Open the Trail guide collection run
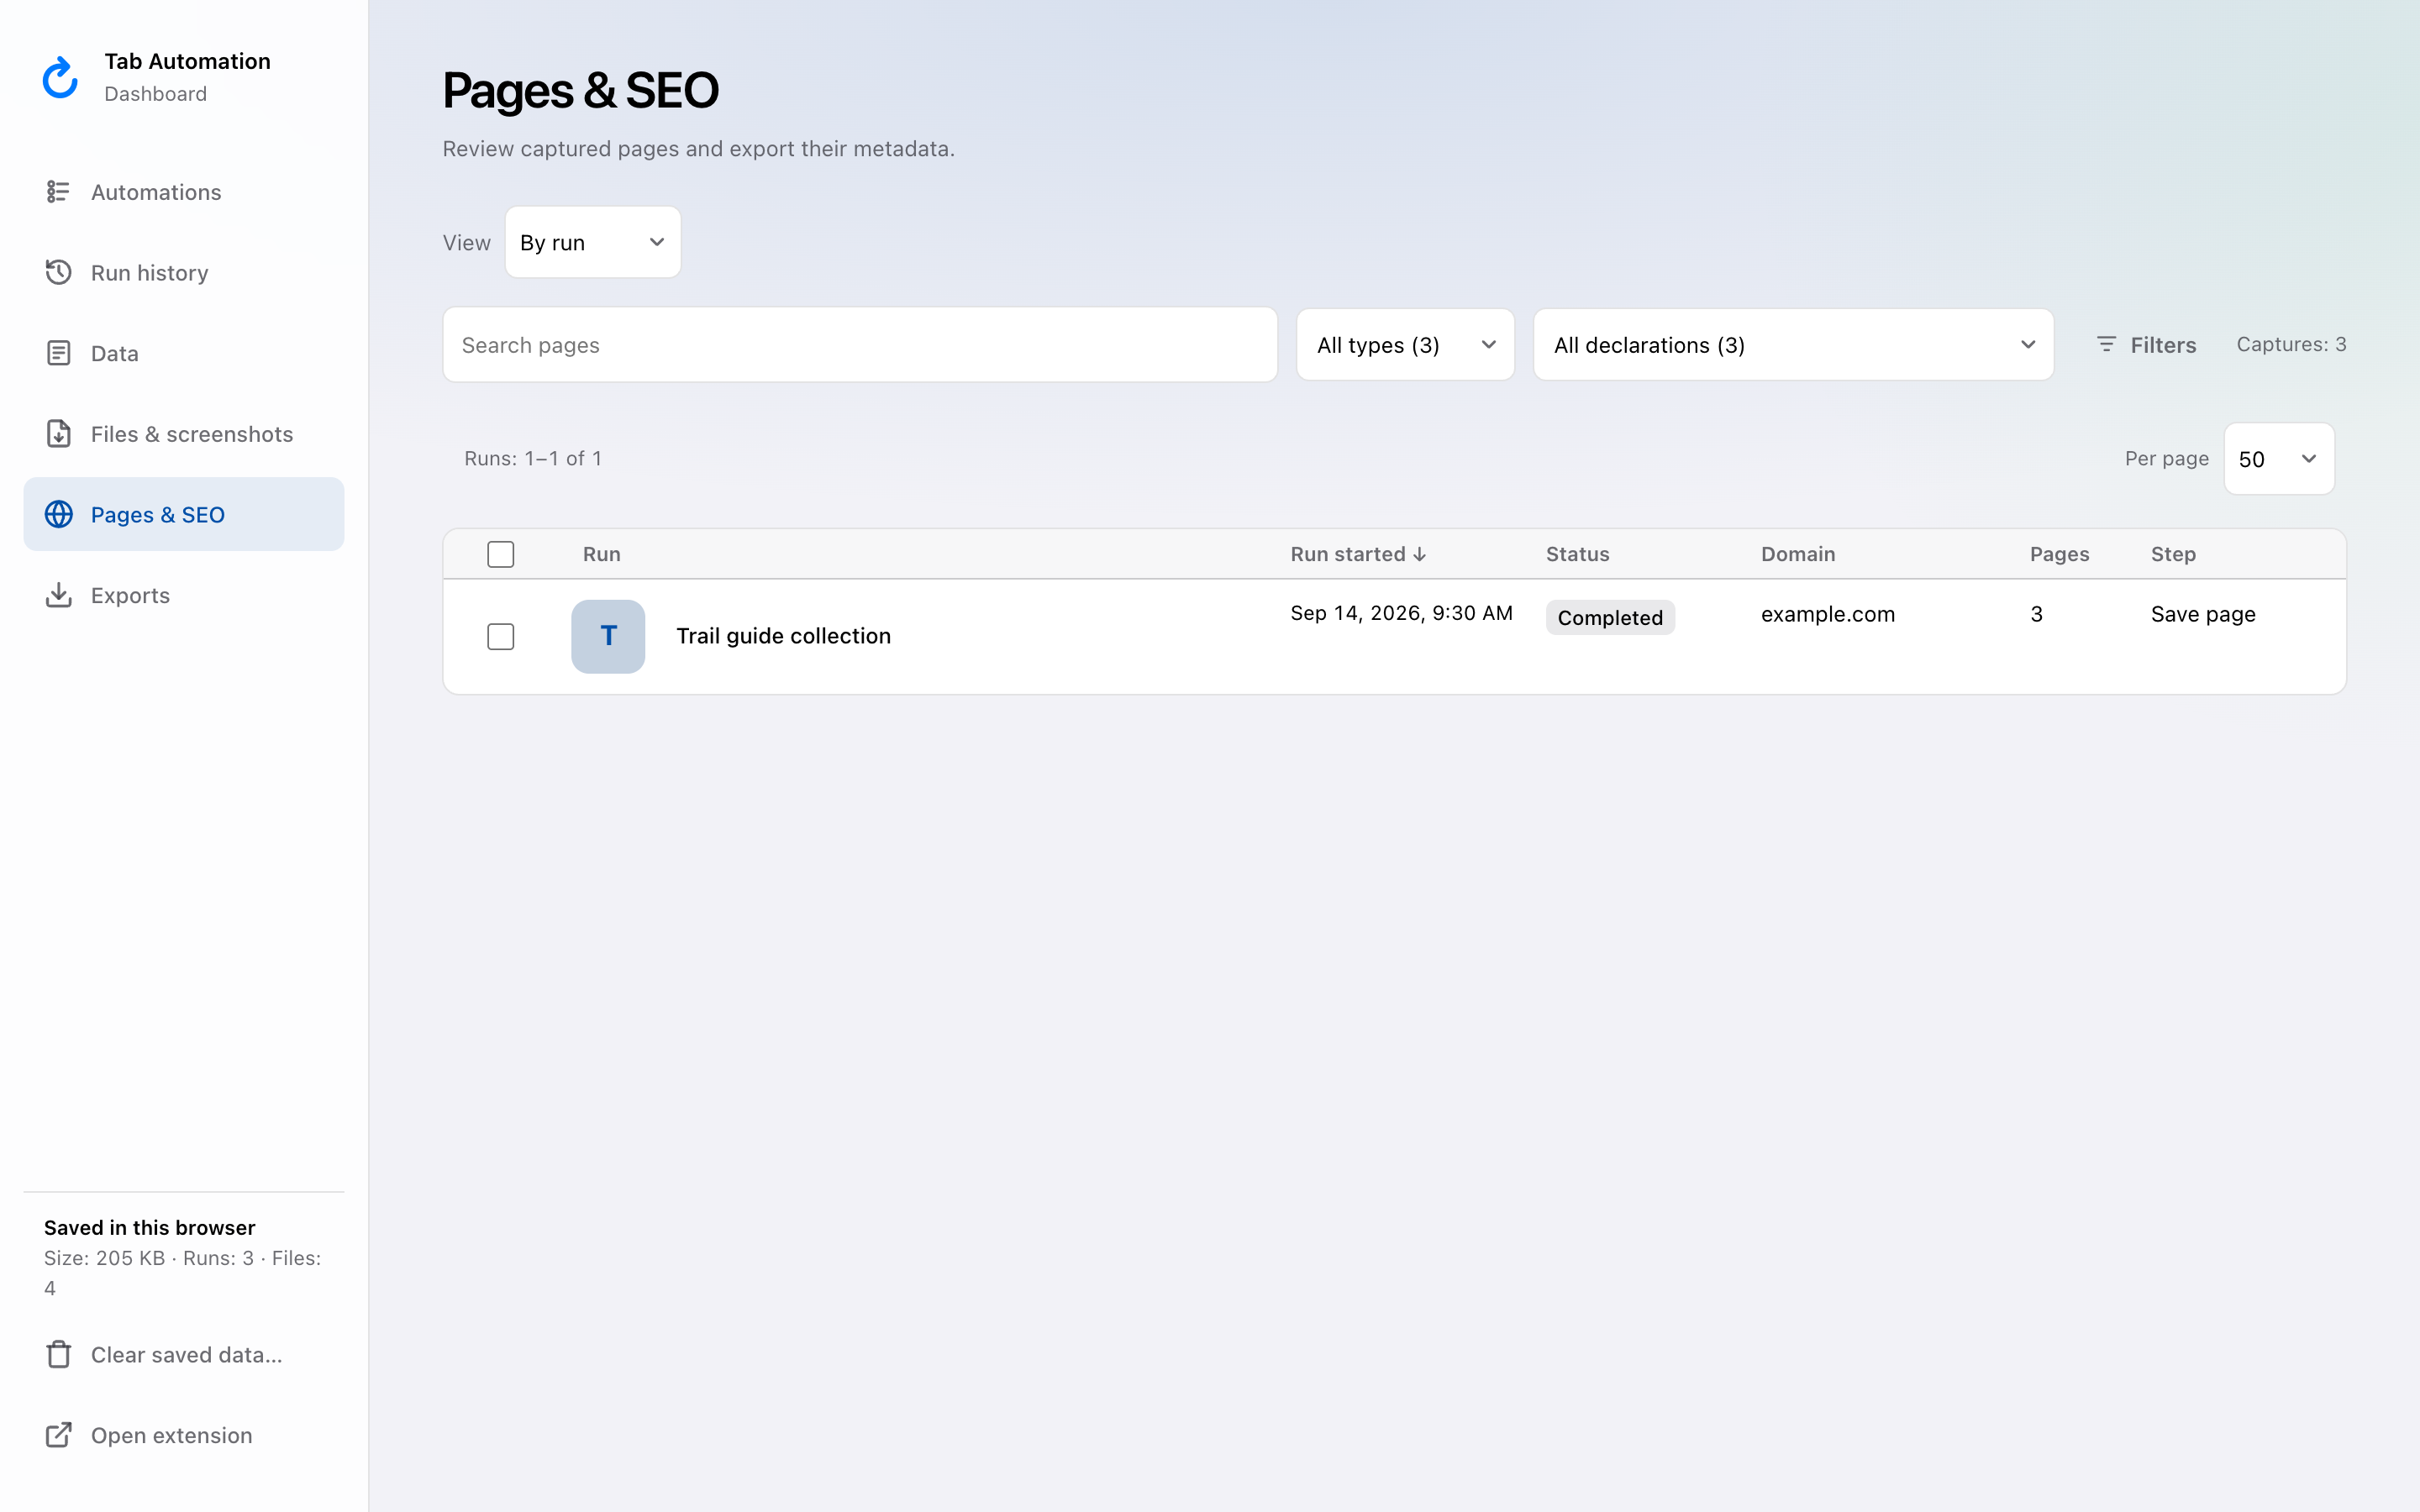 [783, 636]
